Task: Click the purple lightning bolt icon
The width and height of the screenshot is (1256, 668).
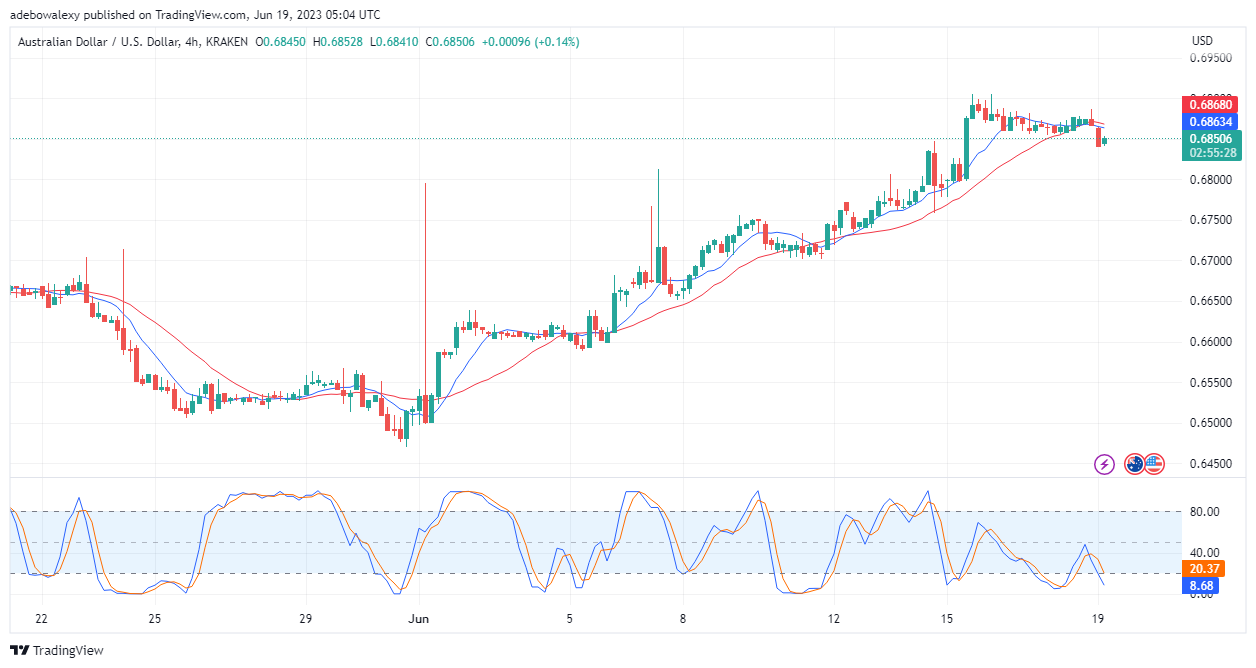Action: [1104, 464]
